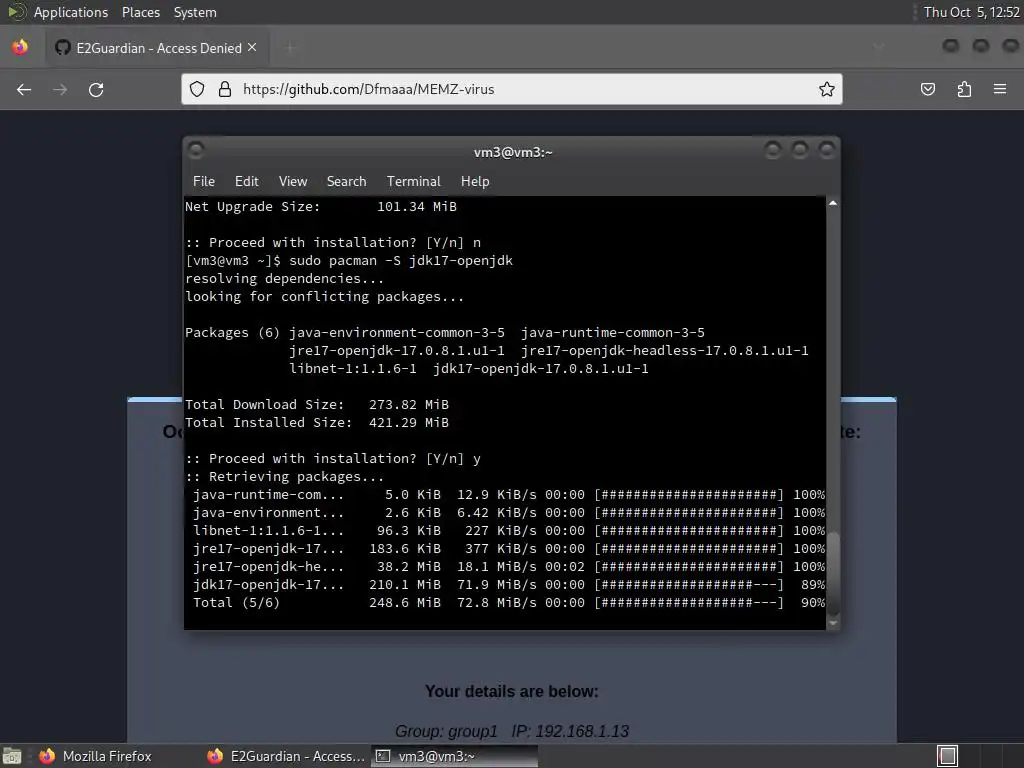
Task: Click terminal scrollbar down arrow
Action: point(833,623)
